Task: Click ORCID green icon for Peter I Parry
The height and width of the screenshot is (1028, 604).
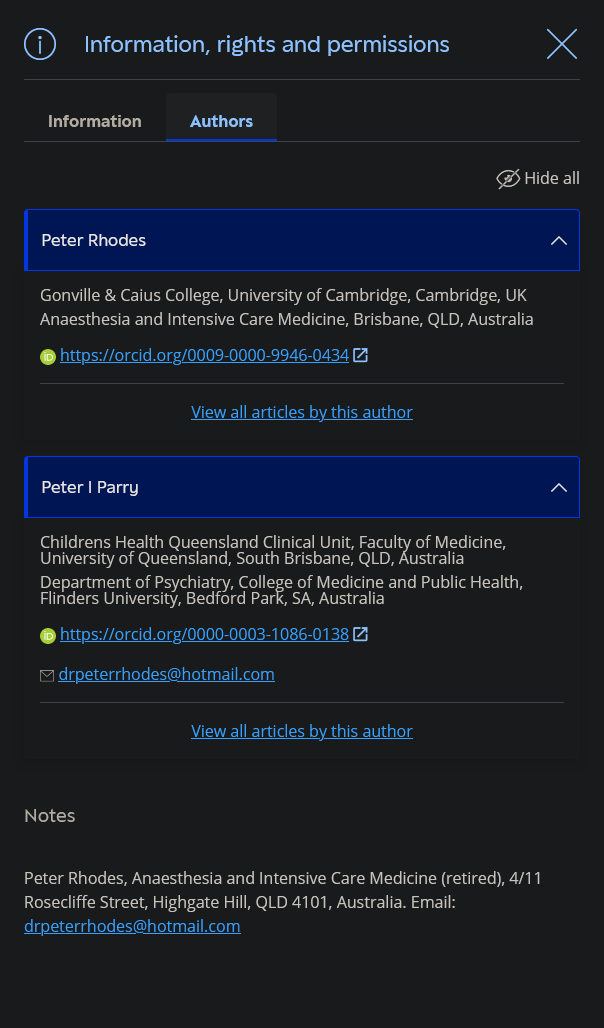Action: [x=48, y=635]
